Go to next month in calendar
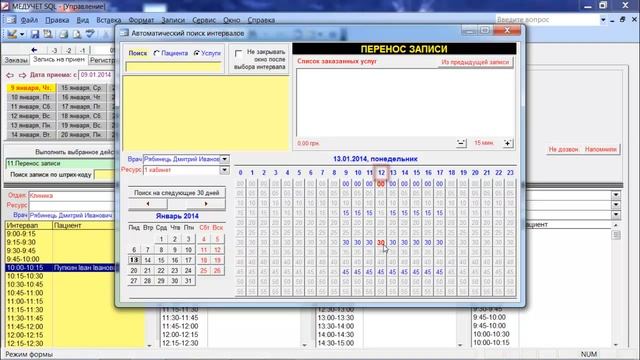Screen dimensions: 640x360 206,204
